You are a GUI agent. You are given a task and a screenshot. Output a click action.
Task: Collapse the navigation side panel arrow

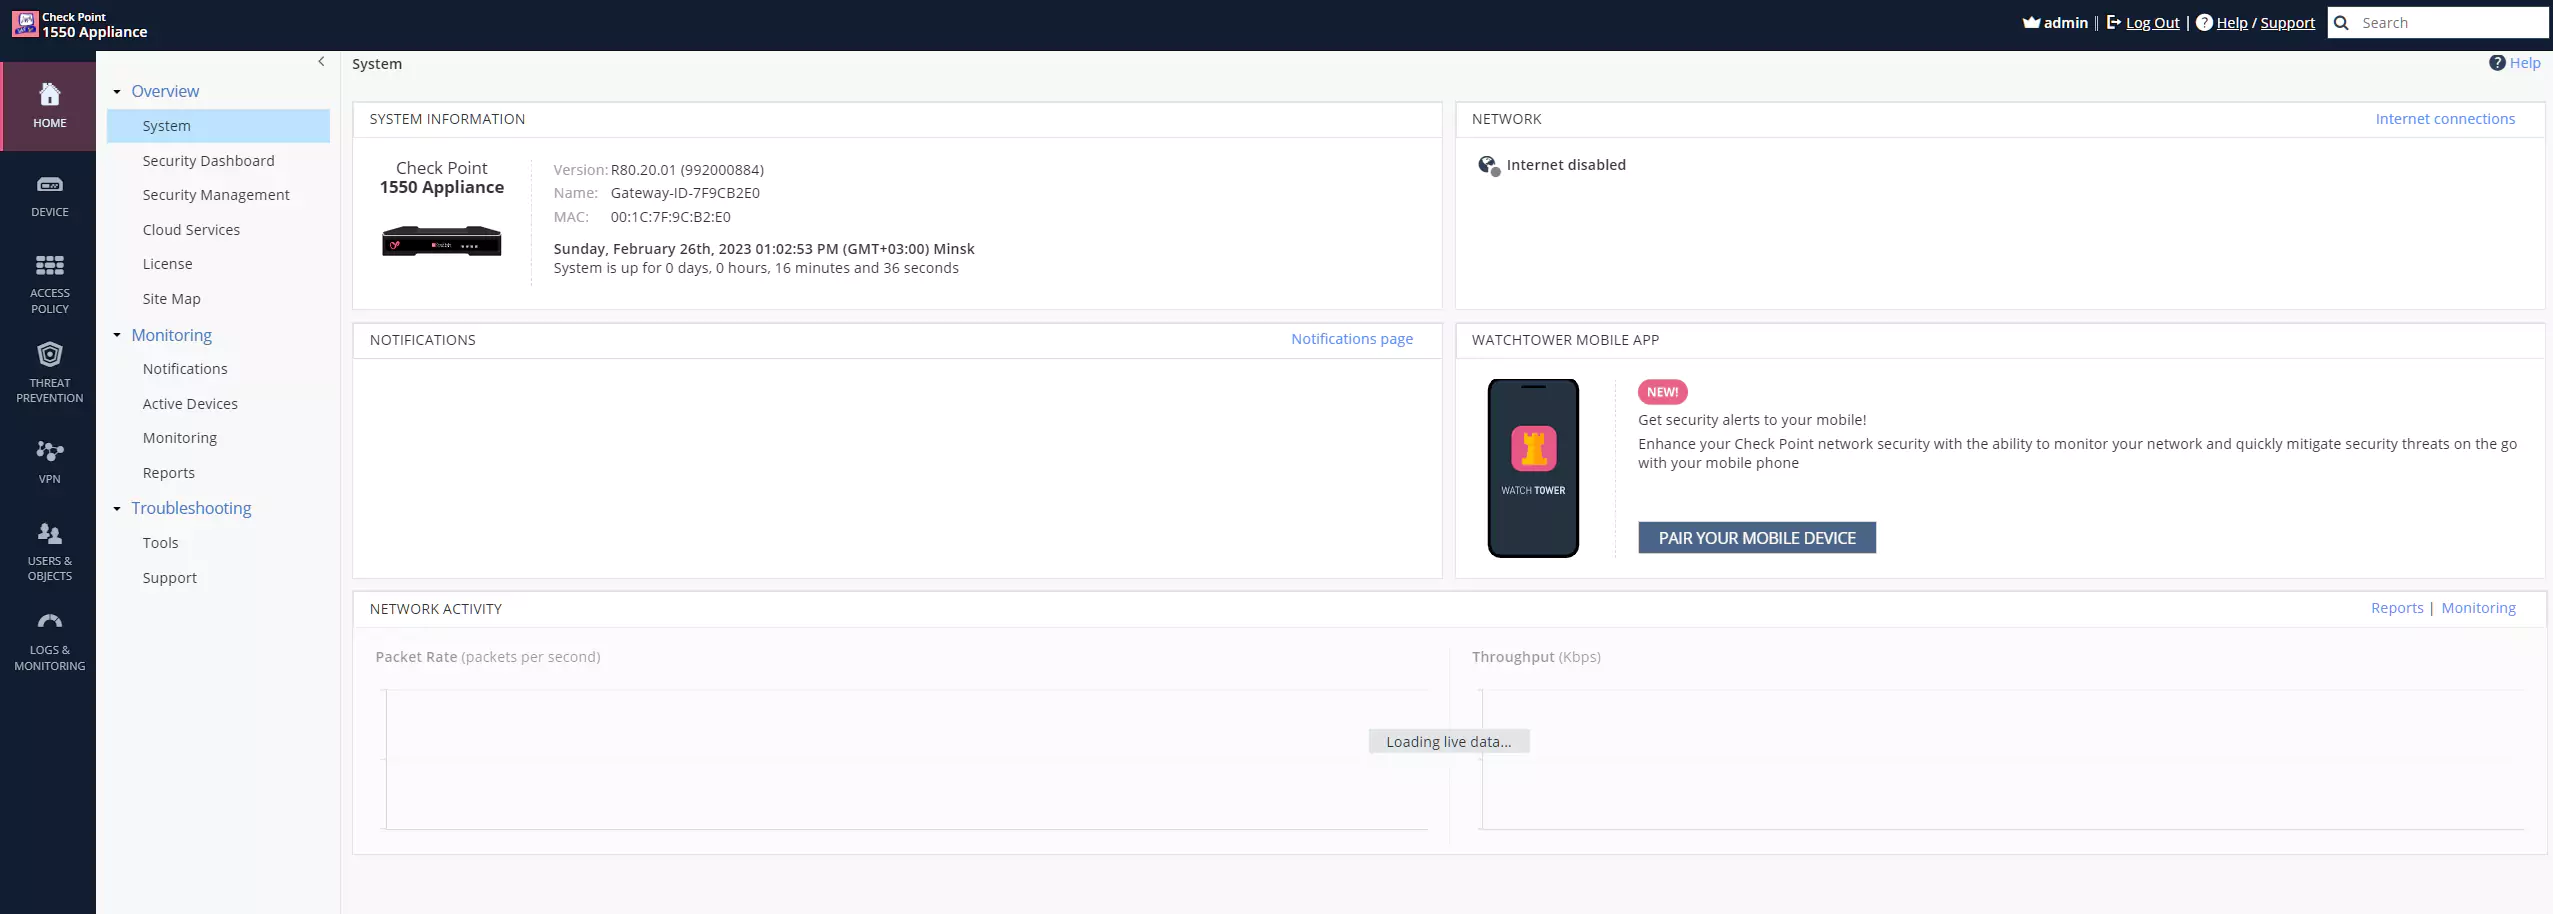tap(321, 62)
